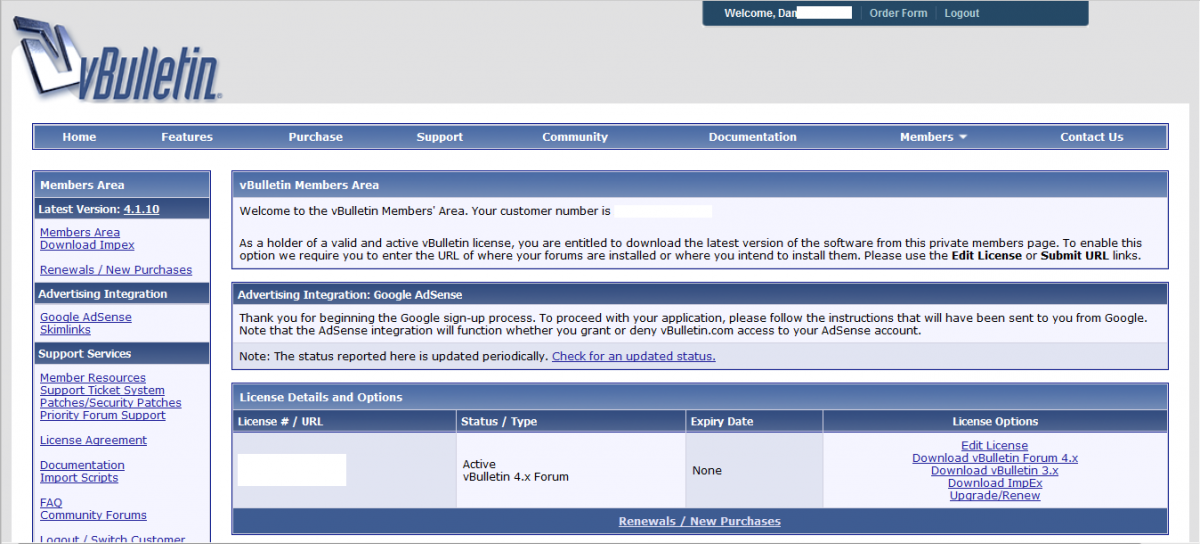Click the Download Impex sidebar link
1200x544 pixels.
coord(87,245)
